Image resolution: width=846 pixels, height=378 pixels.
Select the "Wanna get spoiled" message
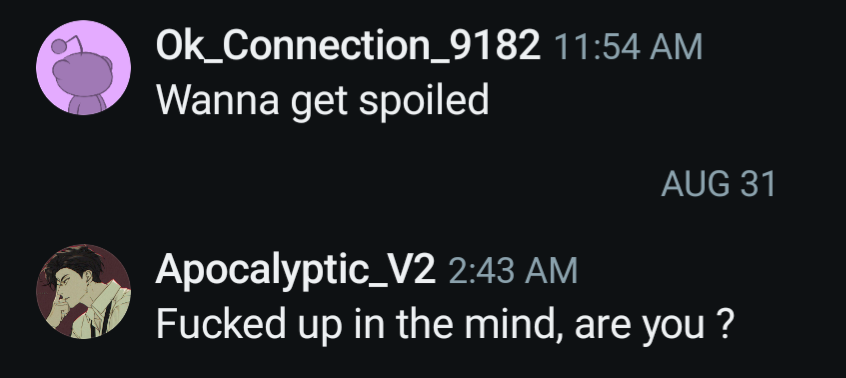tap(323, 101)
